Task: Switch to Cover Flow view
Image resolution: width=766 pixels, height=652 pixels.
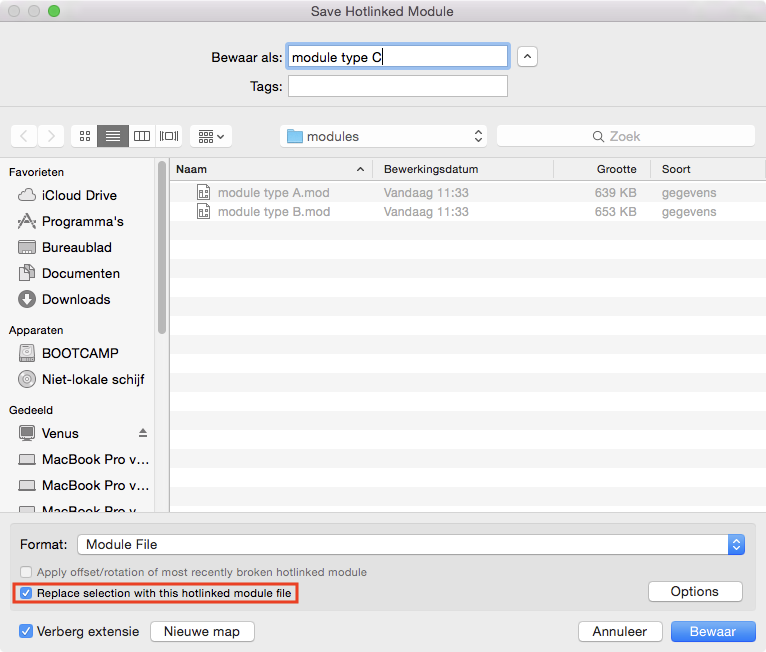Action: pos(169,136)
